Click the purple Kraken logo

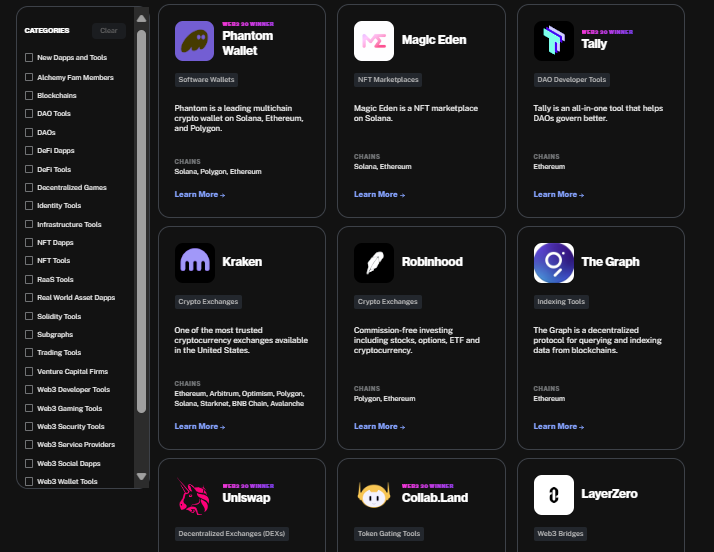coord(195,263)
